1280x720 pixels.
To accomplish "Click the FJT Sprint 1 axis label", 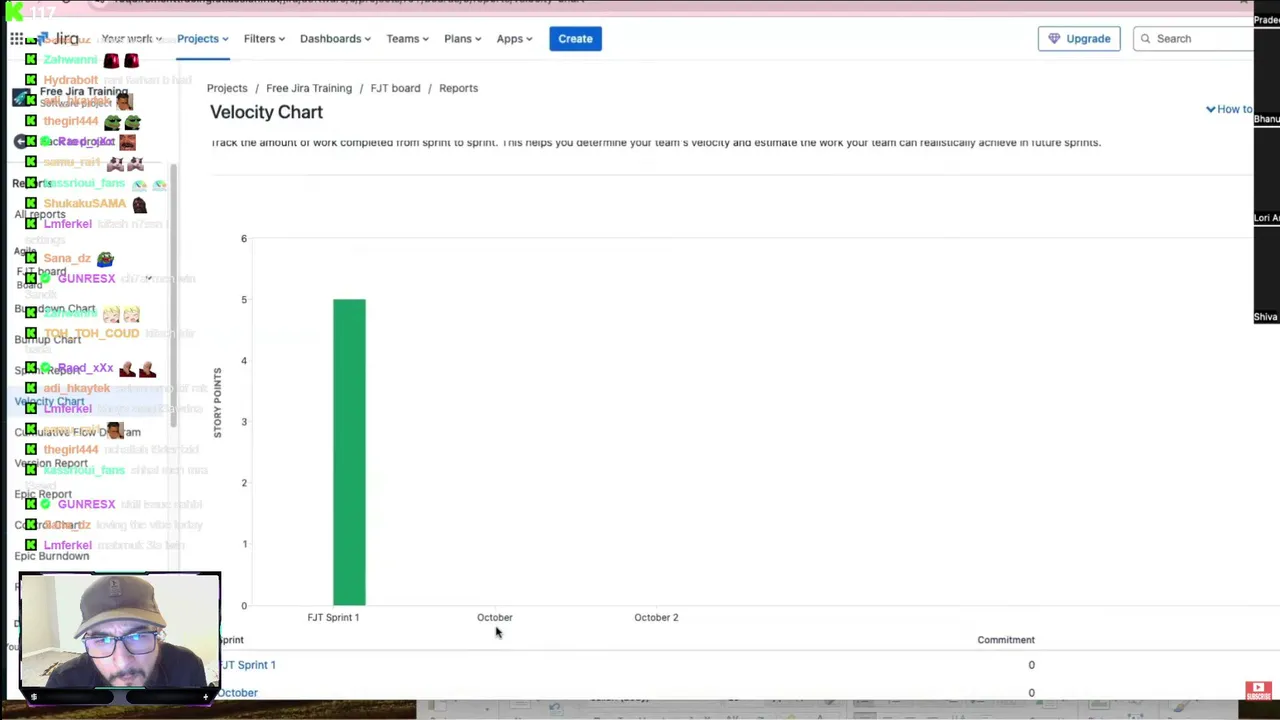I will (333, 618).
